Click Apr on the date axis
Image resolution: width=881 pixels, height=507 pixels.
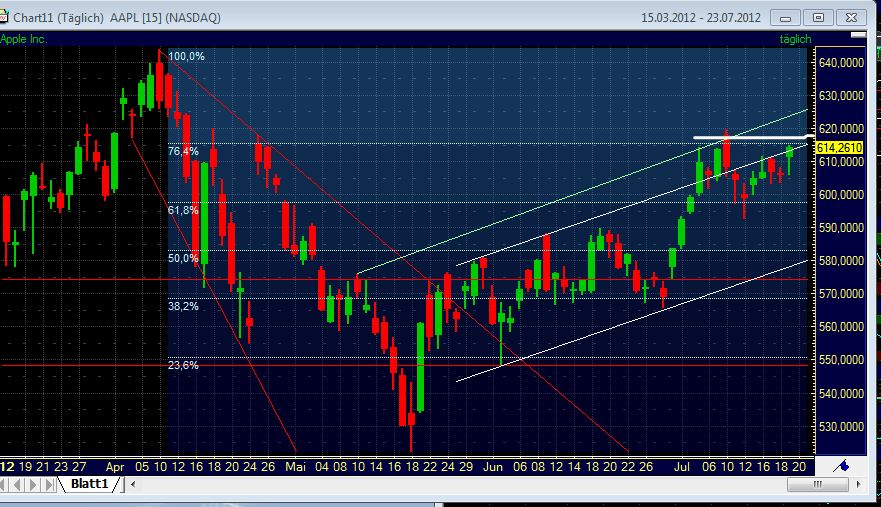[x=115, y=467]
